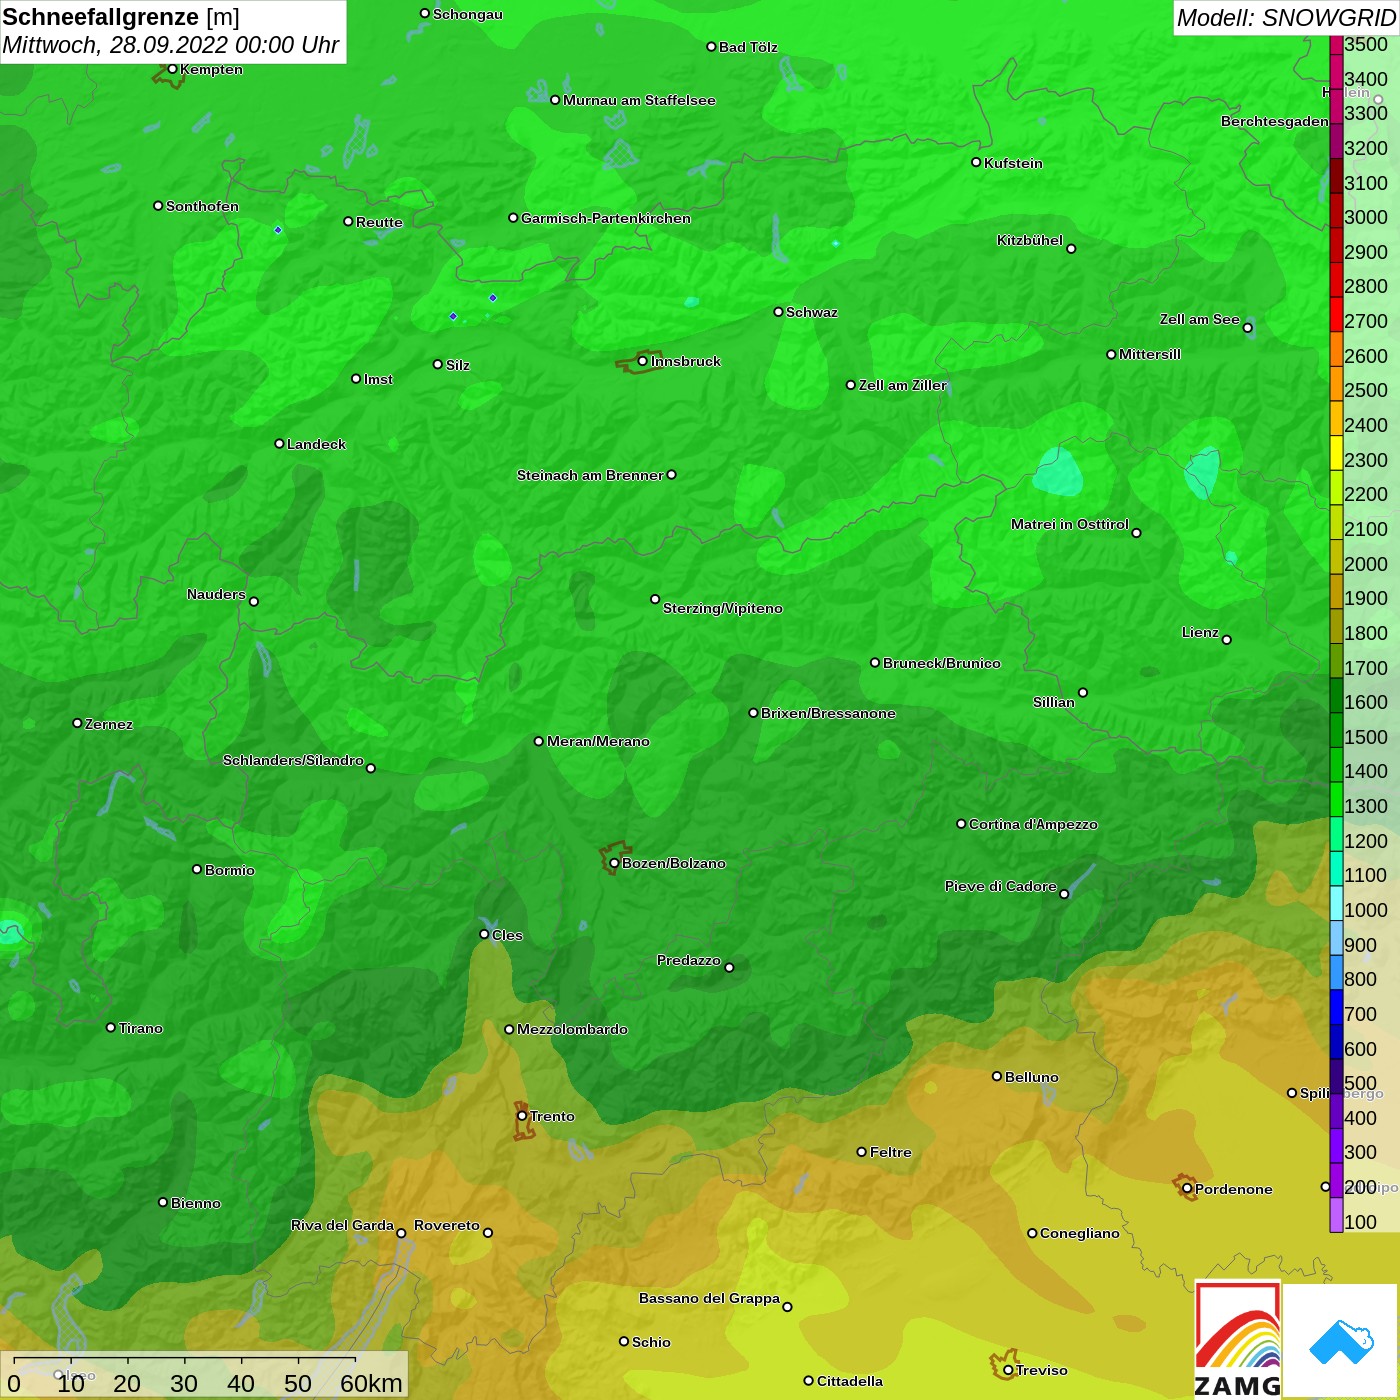1400x1400 pixels.
Task: Click the Cles label
Action: 507,935
